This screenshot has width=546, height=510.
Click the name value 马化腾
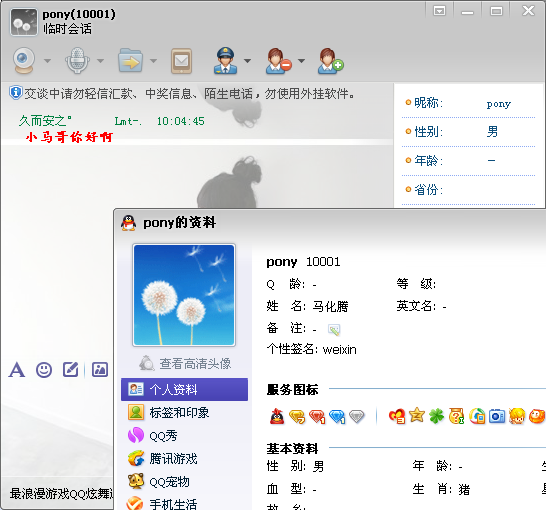(330, 307)
